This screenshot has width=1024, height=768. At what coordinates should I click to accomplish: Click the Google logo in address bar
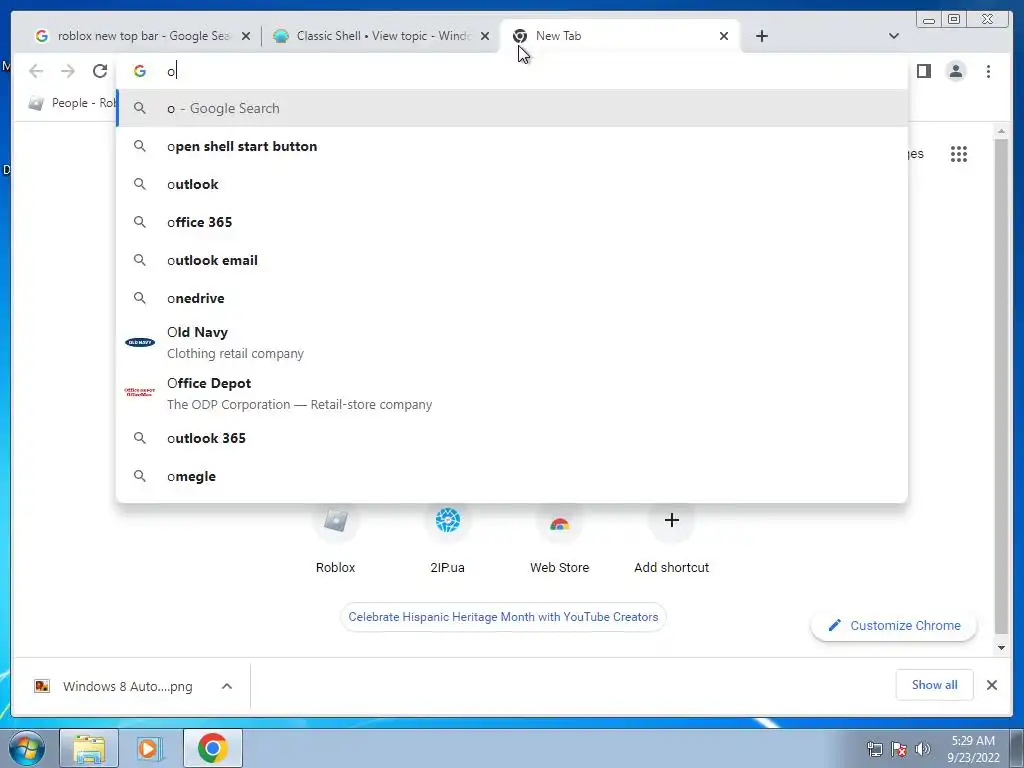(x=140, y=71)
